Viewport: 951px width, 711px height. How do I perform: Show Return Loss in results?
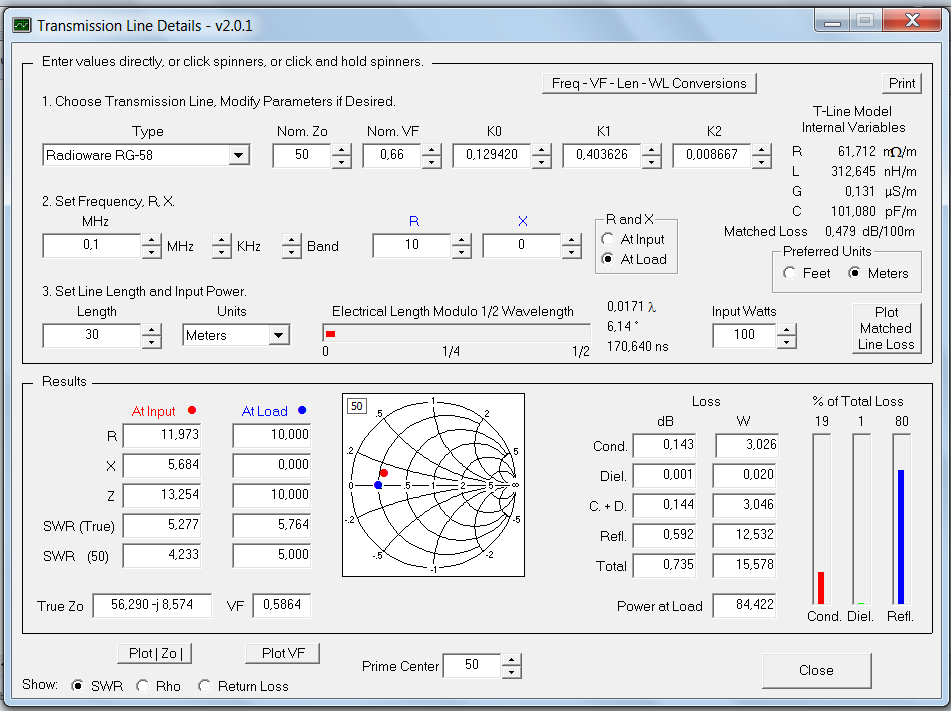click(x=243, y=686)
